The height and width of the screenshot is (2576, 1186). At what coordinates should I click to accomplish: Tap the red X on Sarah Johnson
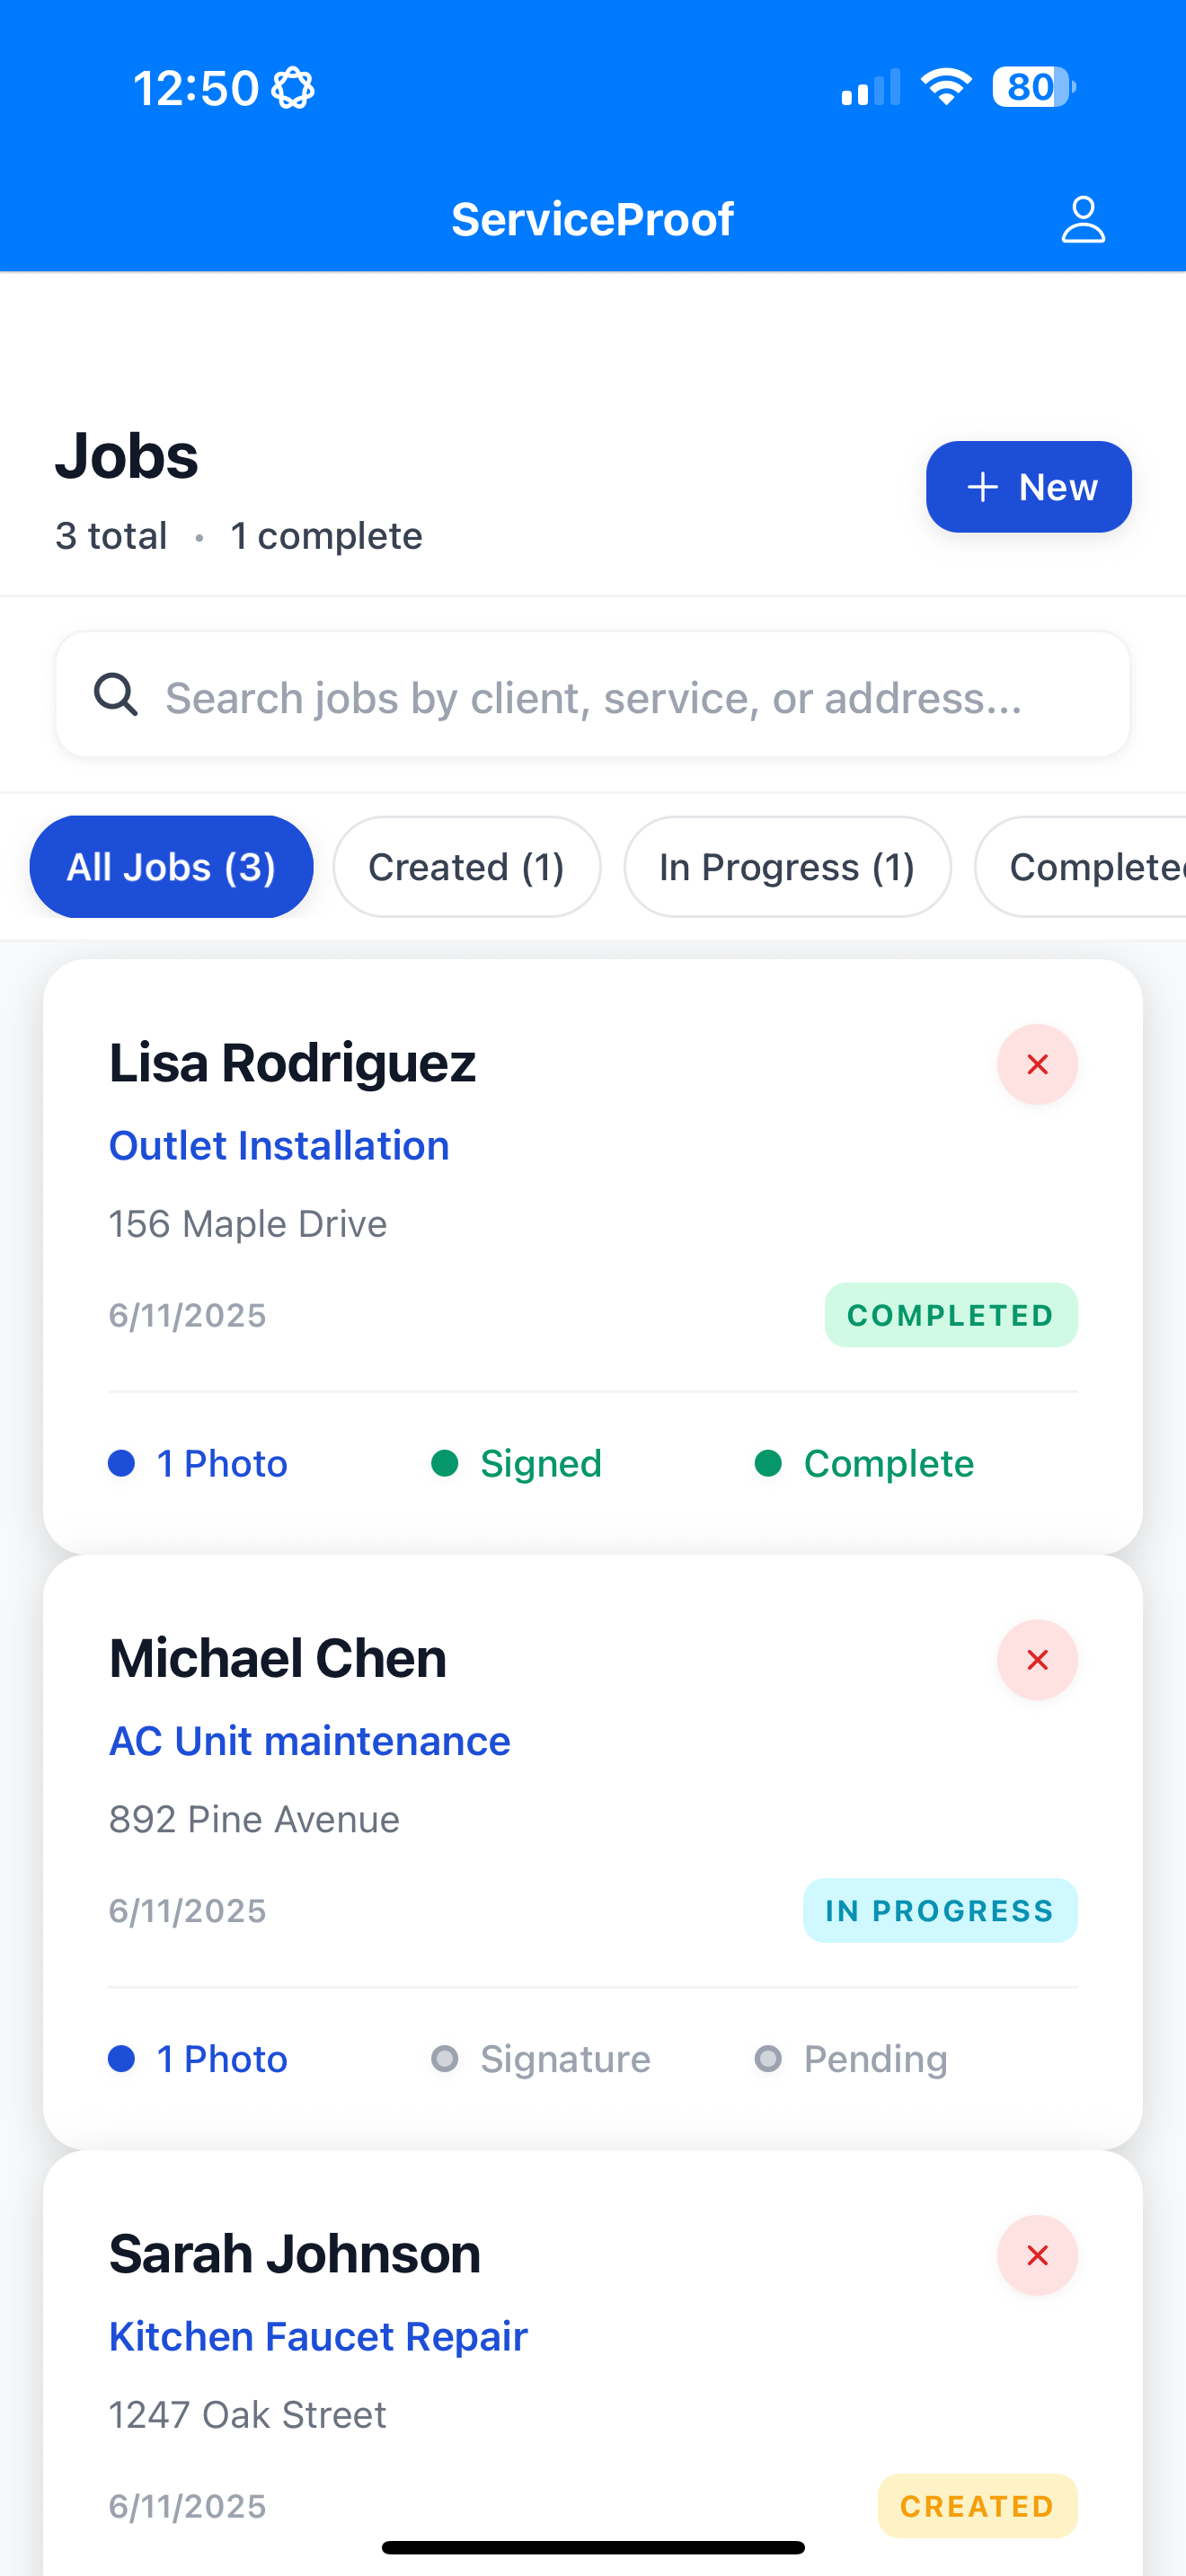pos(1037,2255)
